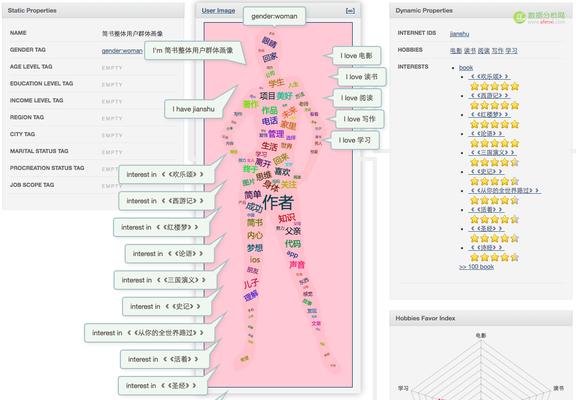Click the star rating below 《论语》
This screenshot has width=576, height=400.
(x=494, y=143)
